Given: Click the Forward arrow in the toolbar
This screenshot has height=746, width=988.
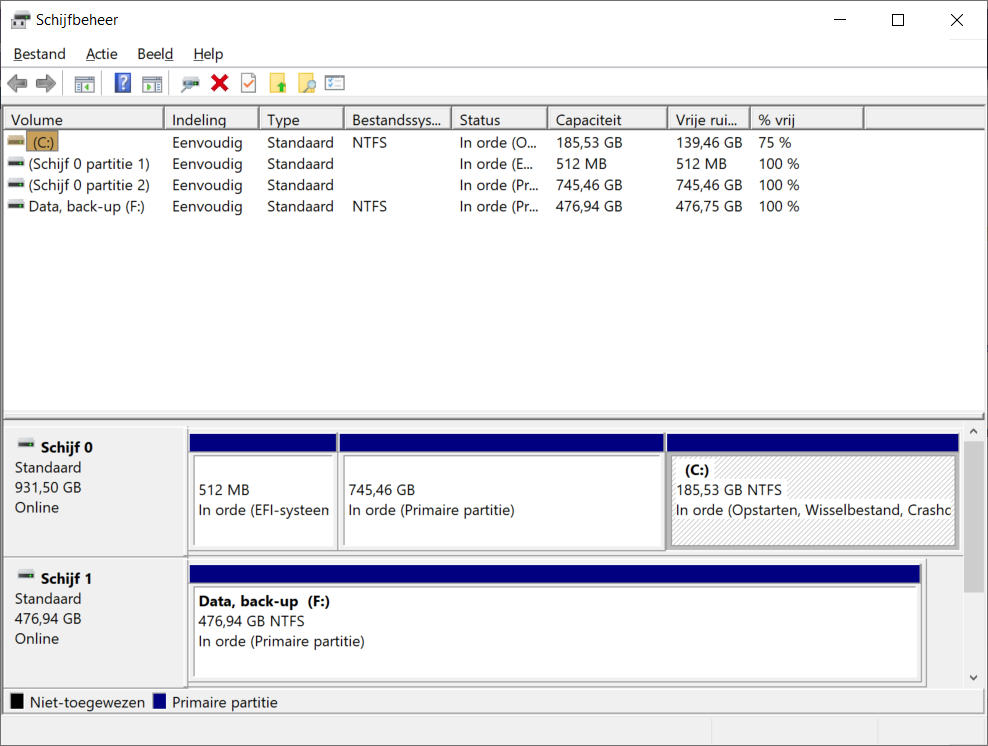Looking at the screenshot, I should click(x=45, y=84).
